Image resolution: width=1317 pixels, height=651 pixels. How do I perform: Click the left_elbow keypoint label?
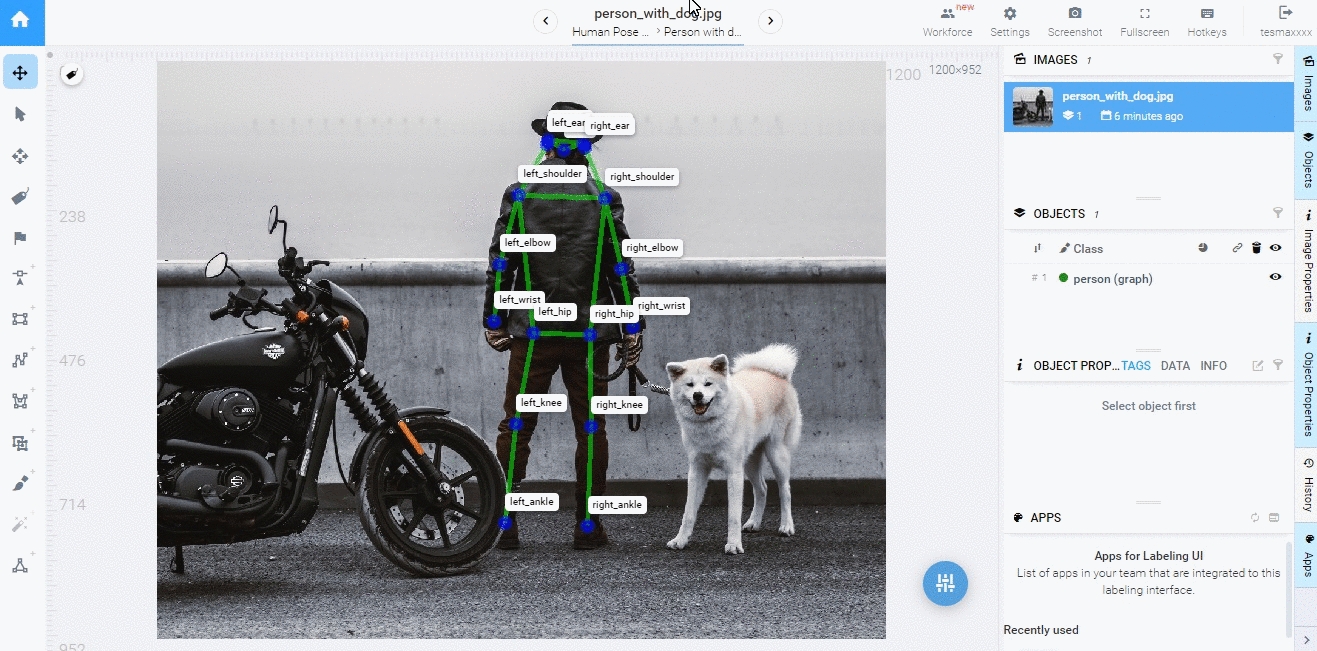tap(527, 243)
